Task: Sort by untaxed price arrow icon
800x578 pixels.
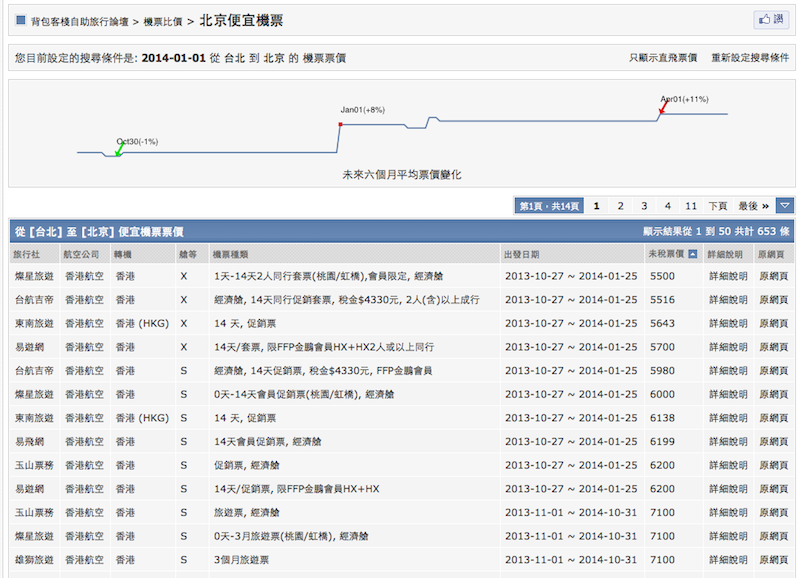Action: pos(692,254)
